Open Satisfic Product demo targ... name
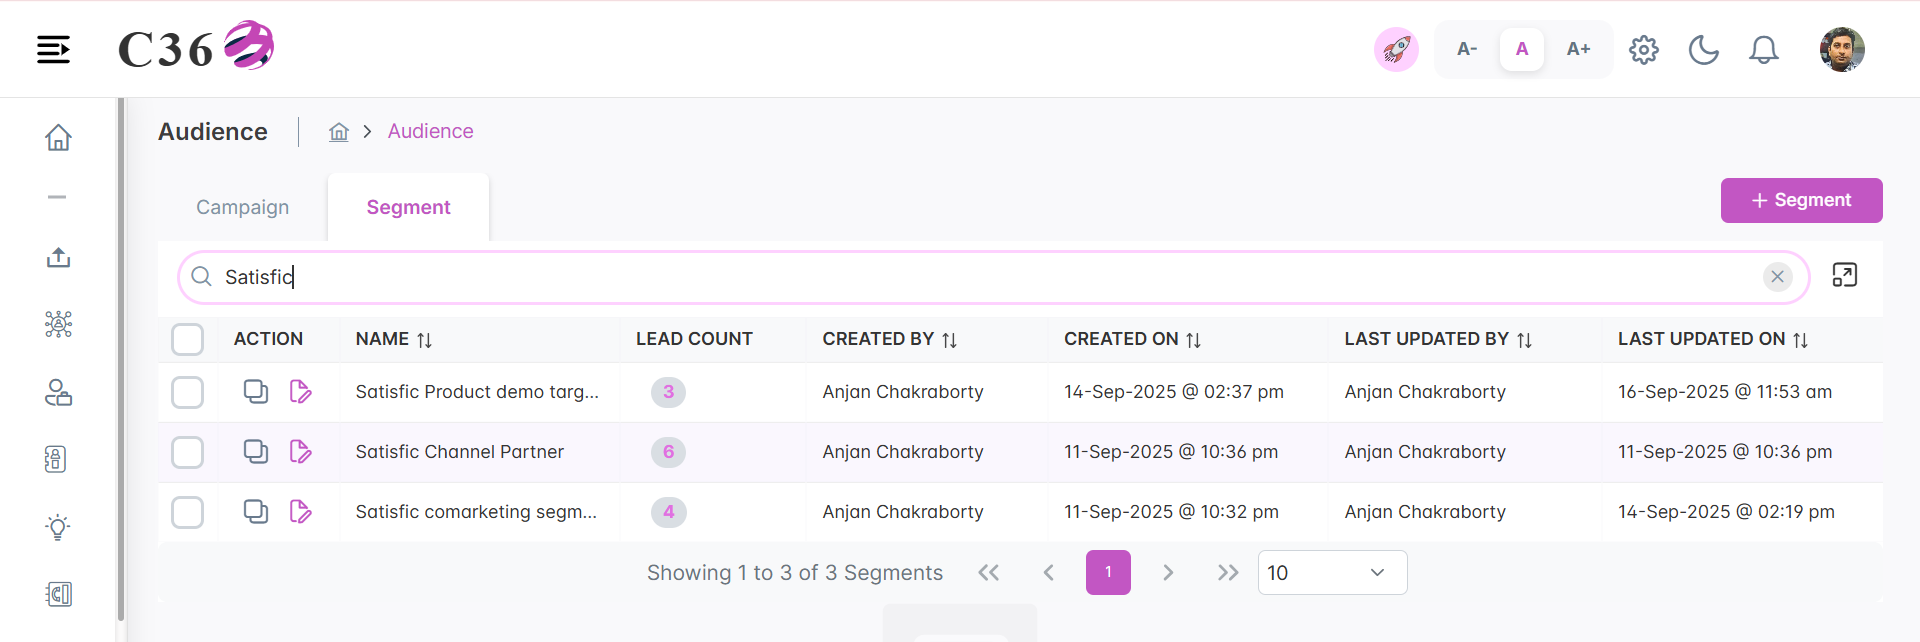This screenshot has width=1920, height=642. click(x=477, y=392)
